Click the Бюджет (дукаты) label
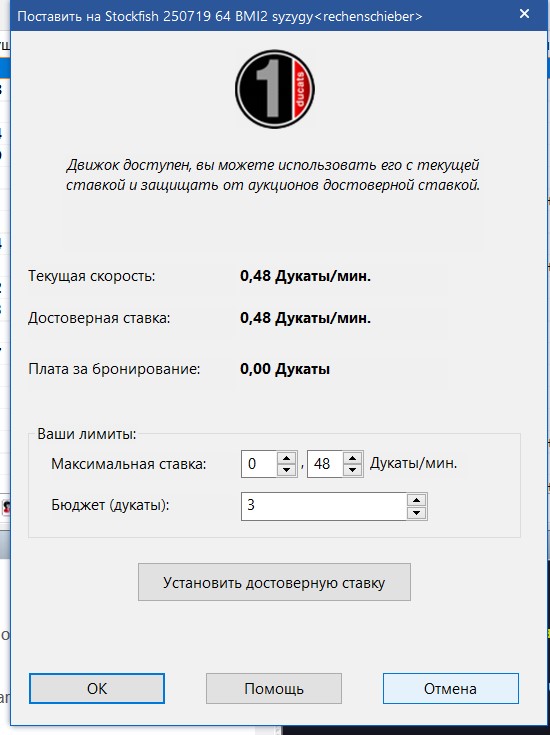The image size is (550, 735). 111,505
